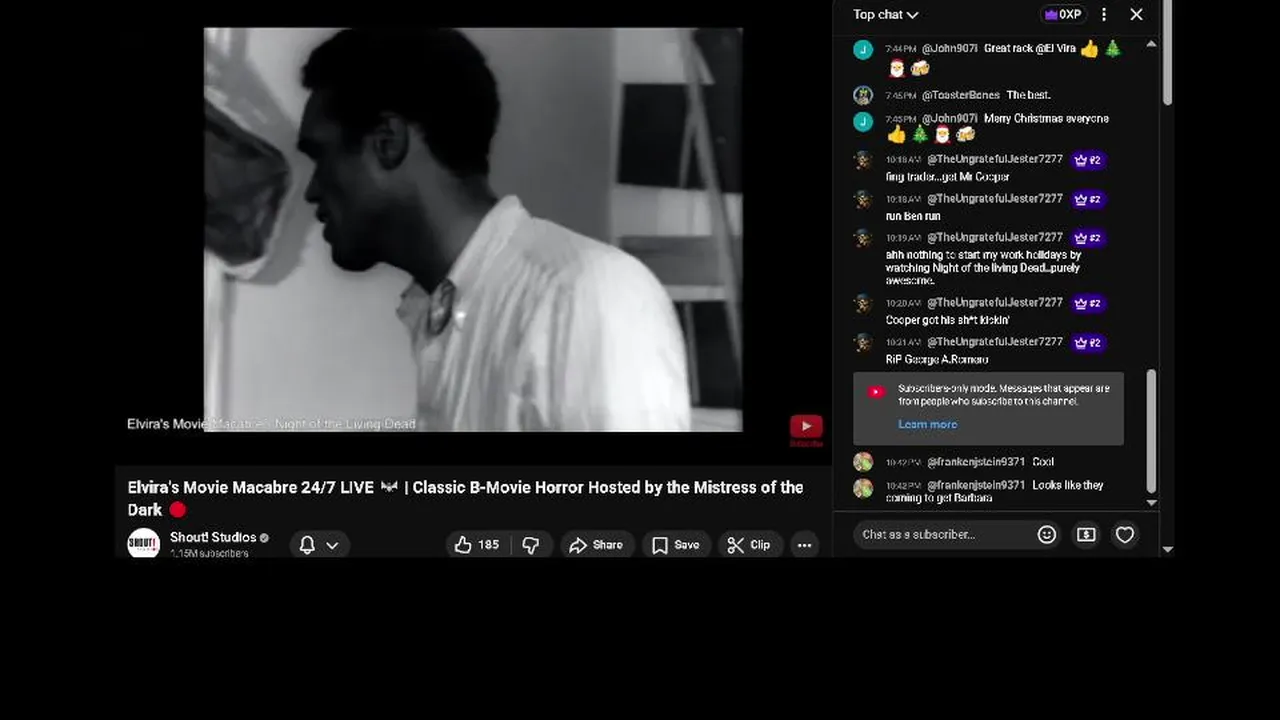Click the like count 185
This screenshot has width=1280, height=720.
[x=488, y=545]
